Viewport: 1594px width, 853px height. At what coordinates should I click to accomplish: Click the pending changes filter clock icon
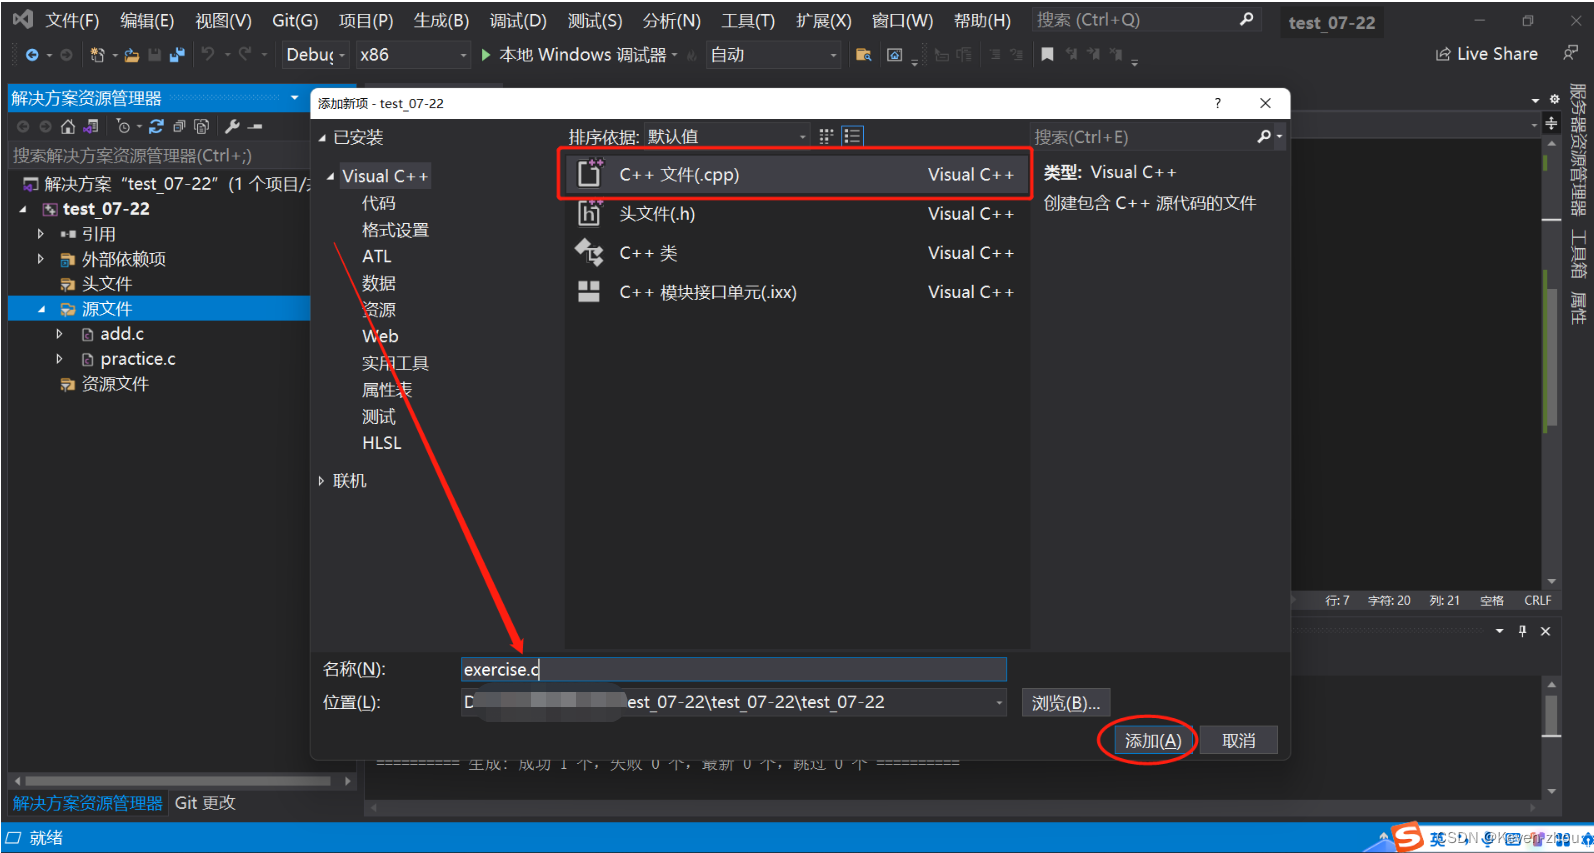point(123,126)
